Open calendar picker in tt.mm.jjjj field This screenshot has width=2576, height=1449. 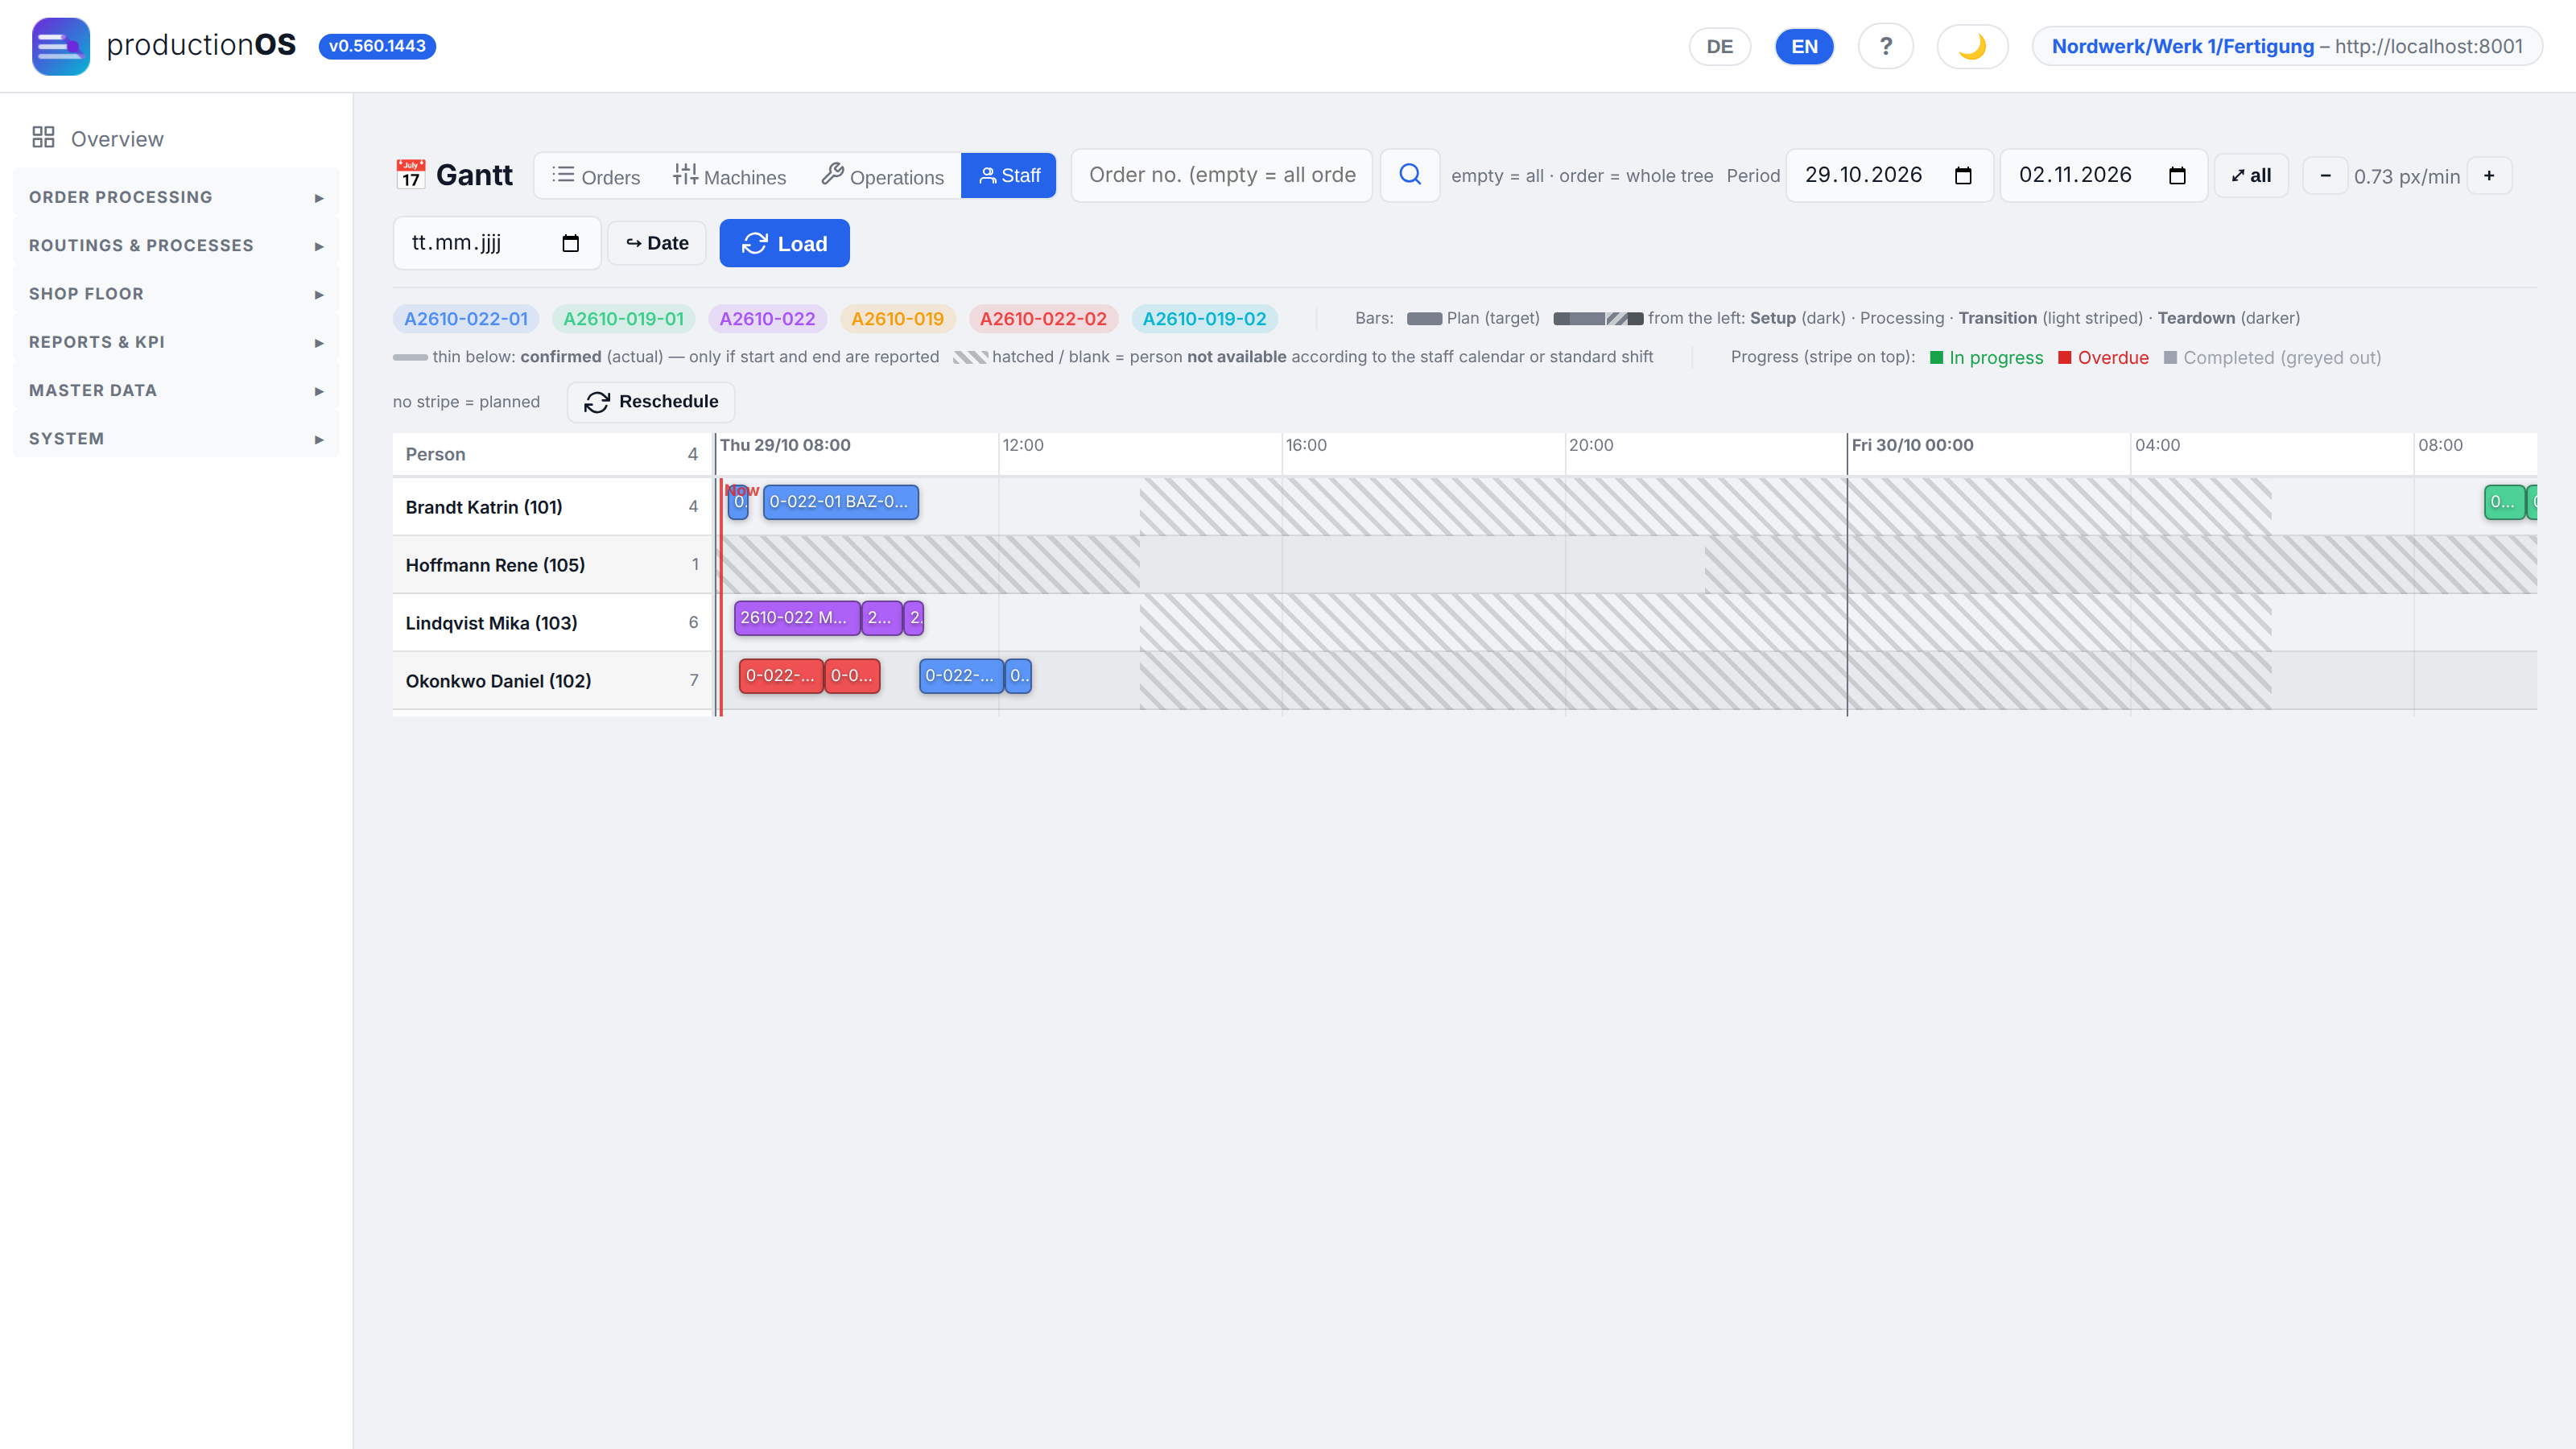point(570,243)
